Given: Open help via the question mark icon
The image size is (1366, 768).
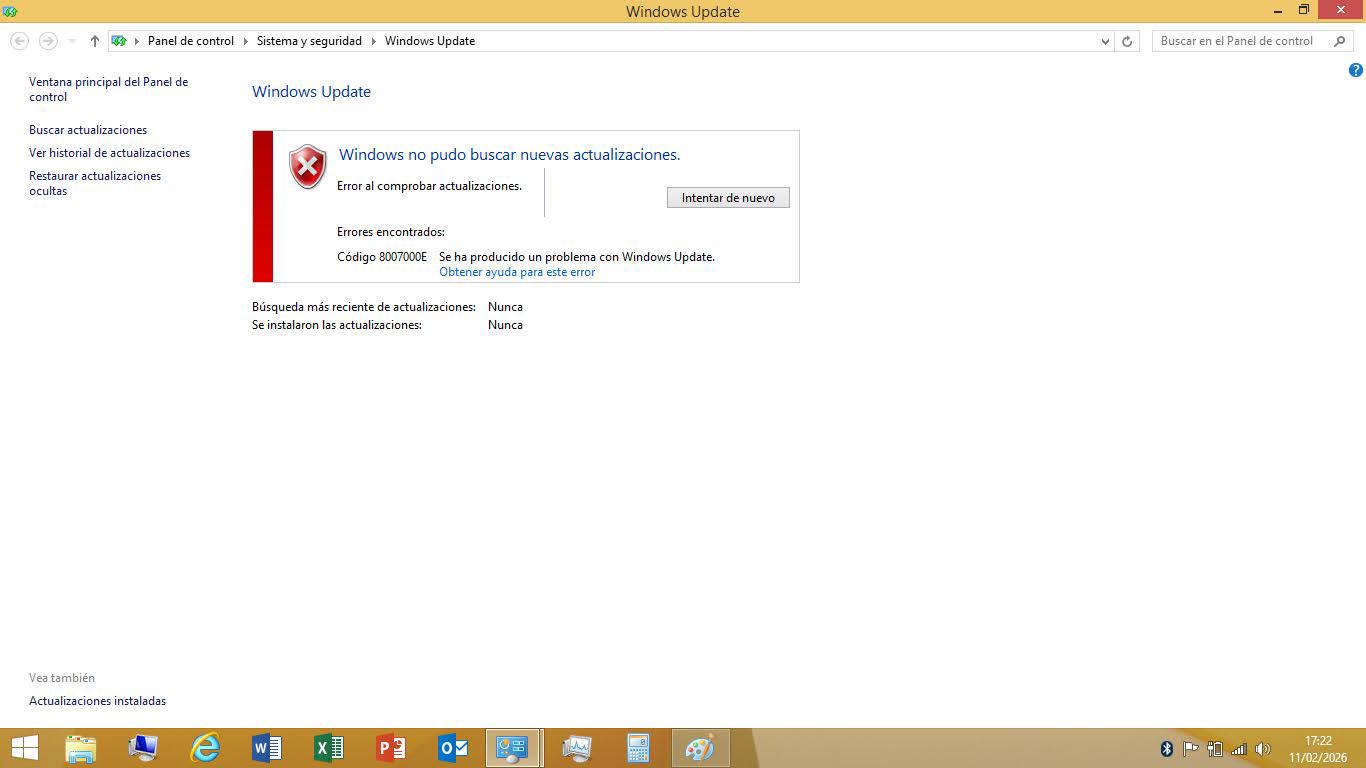Looking at the screenshot, I should point(1357,70).
